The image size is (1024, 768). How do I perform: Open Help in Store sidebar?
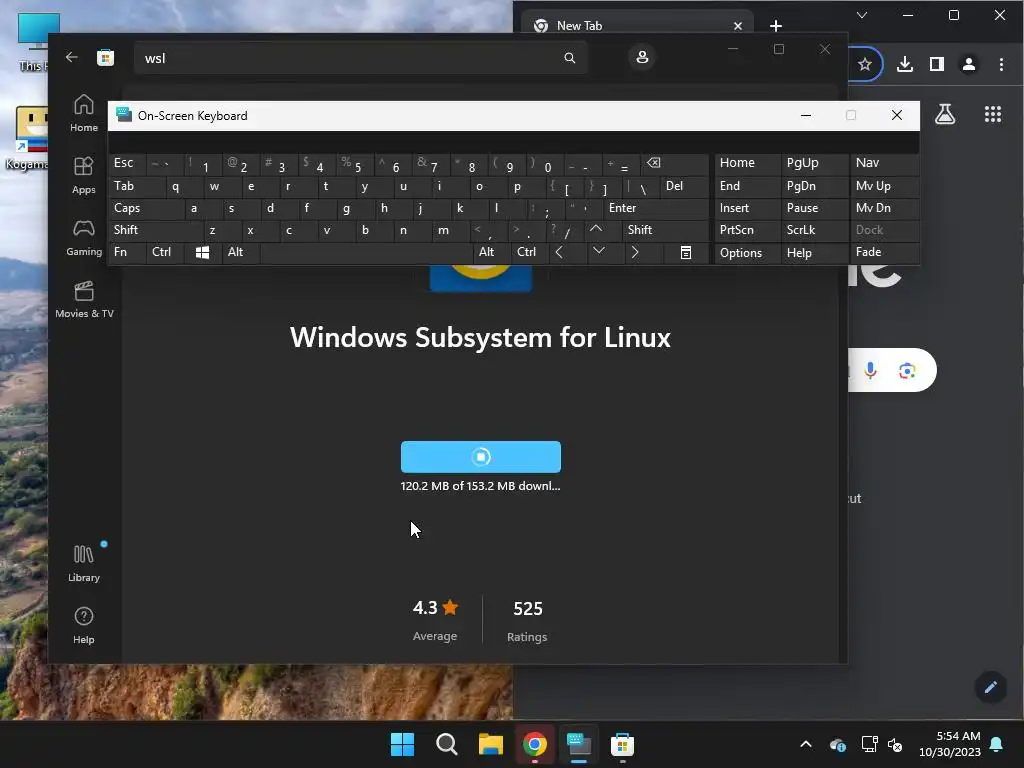point(84,626)
